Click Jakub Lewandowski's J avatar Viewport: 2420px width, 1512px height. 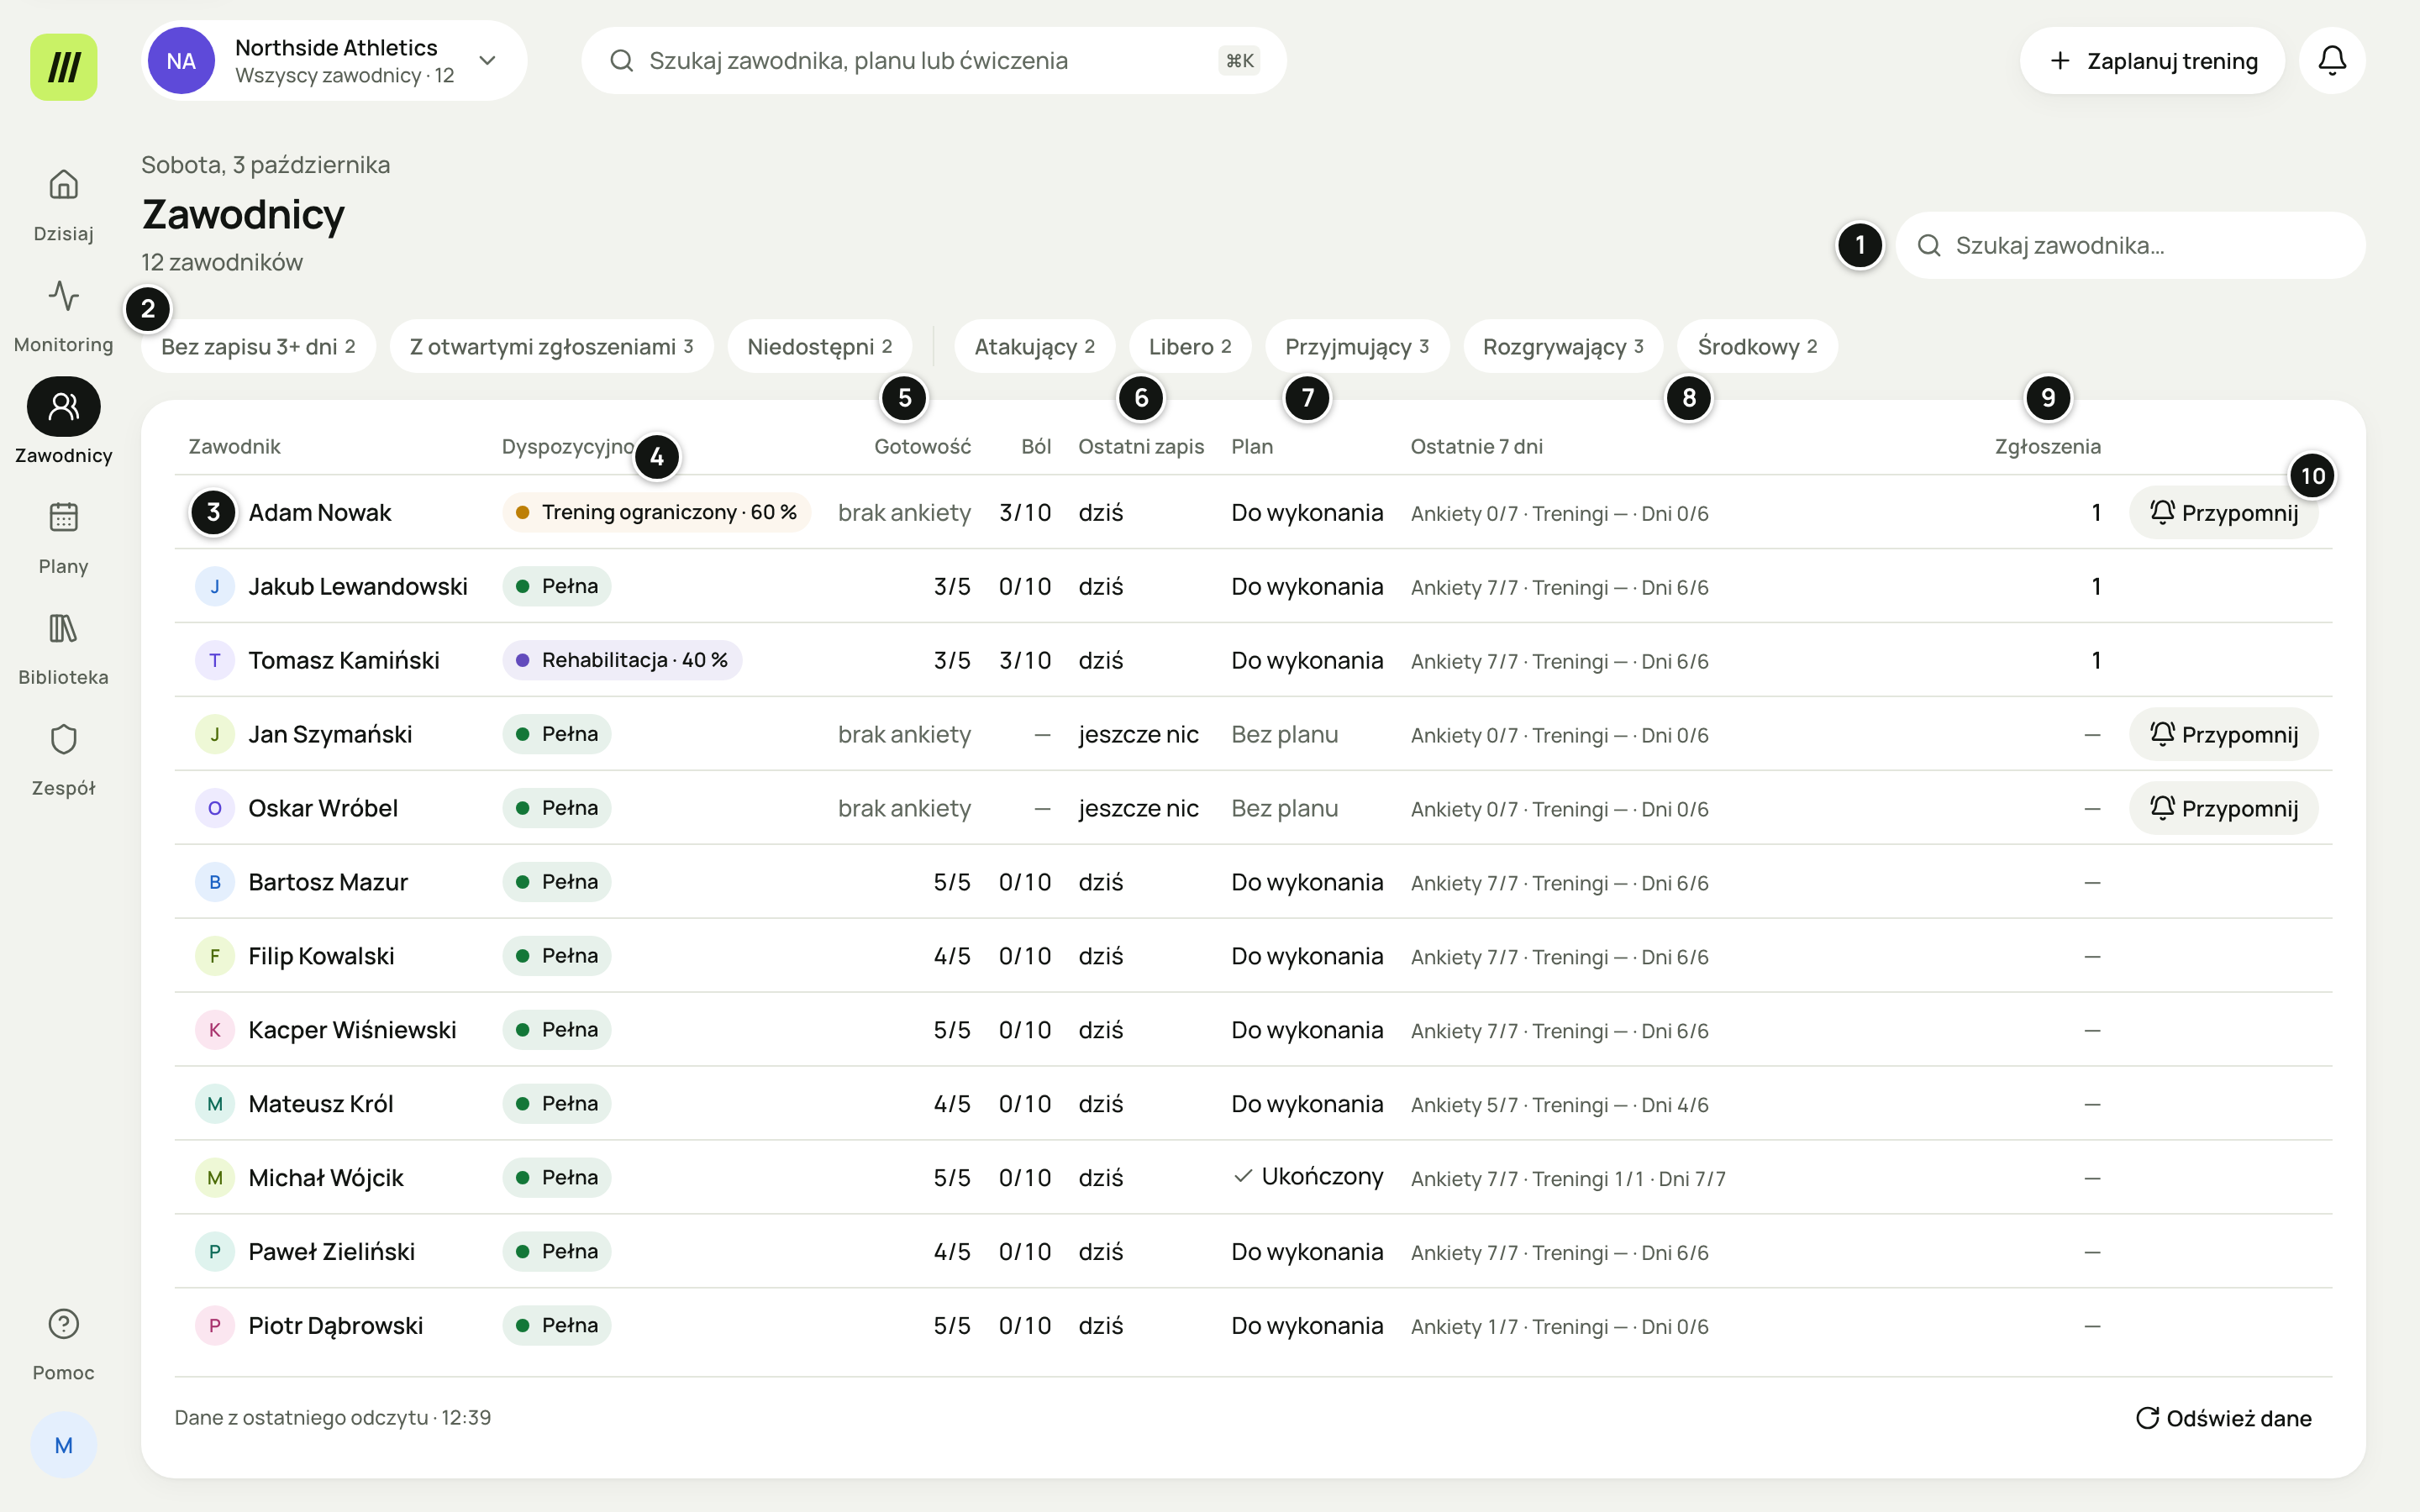(214, 586)
